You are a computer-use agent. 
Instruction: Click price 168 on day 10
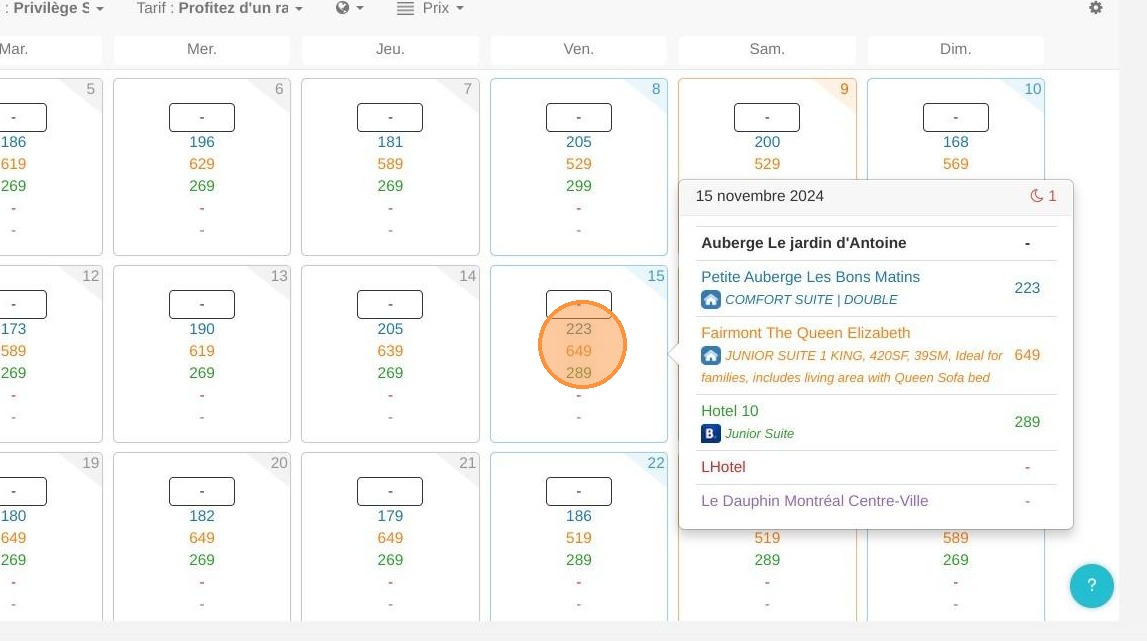955,142
